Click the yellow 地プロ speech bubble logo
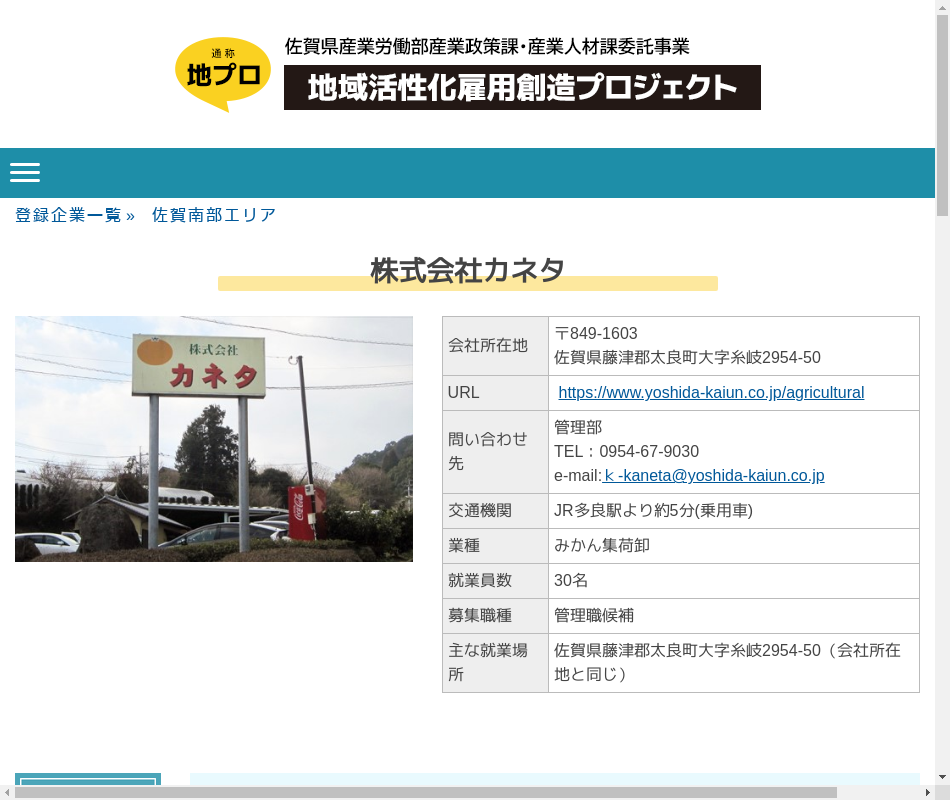 tap(223, 74)
